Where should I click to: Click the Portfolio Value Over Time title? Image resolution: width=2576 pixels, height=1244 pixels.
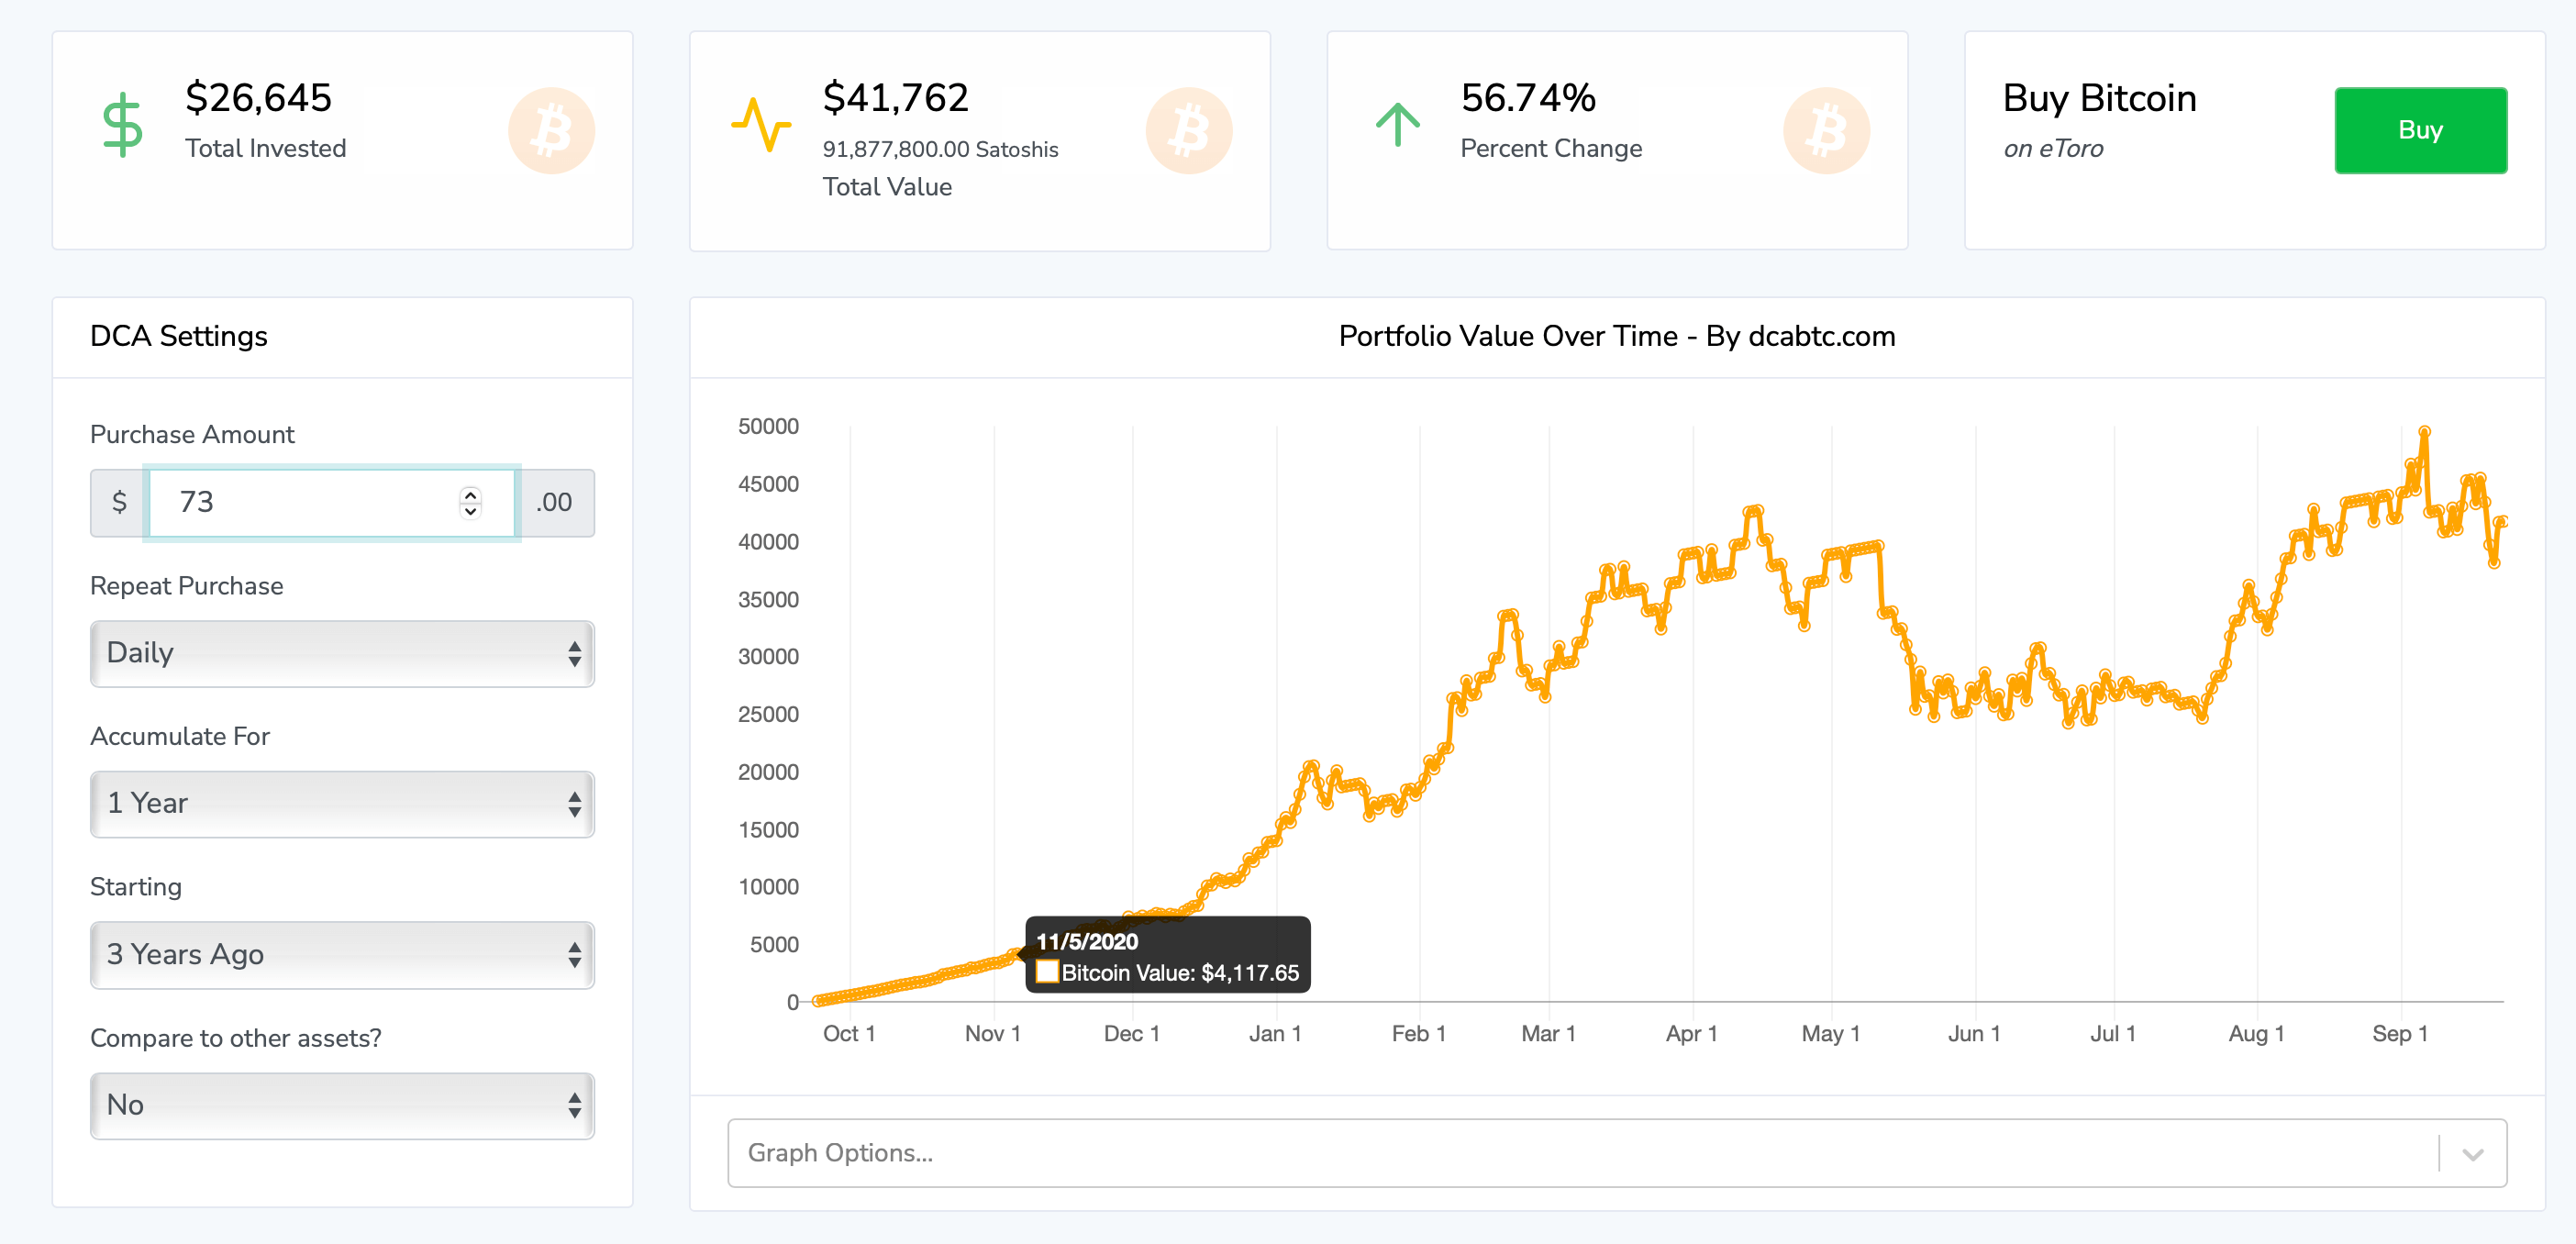tap(1616, 336)
